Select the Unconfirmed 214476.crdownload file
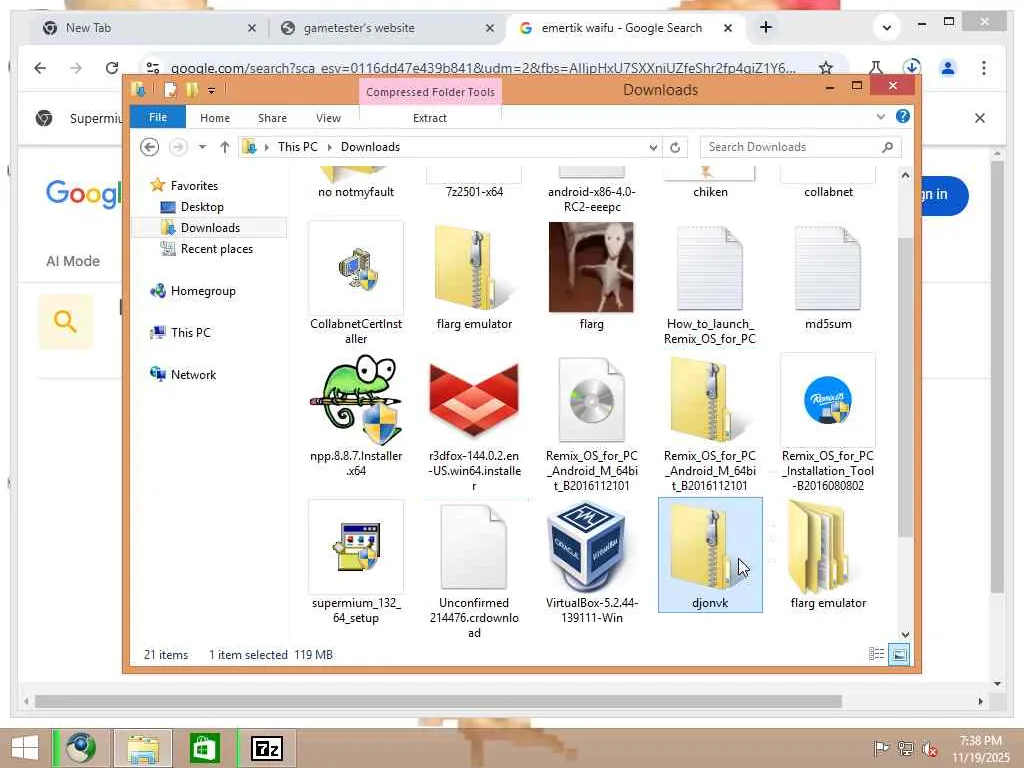Image resolution: width=1024 pixels, height=768 pixels. click(473, 547)
